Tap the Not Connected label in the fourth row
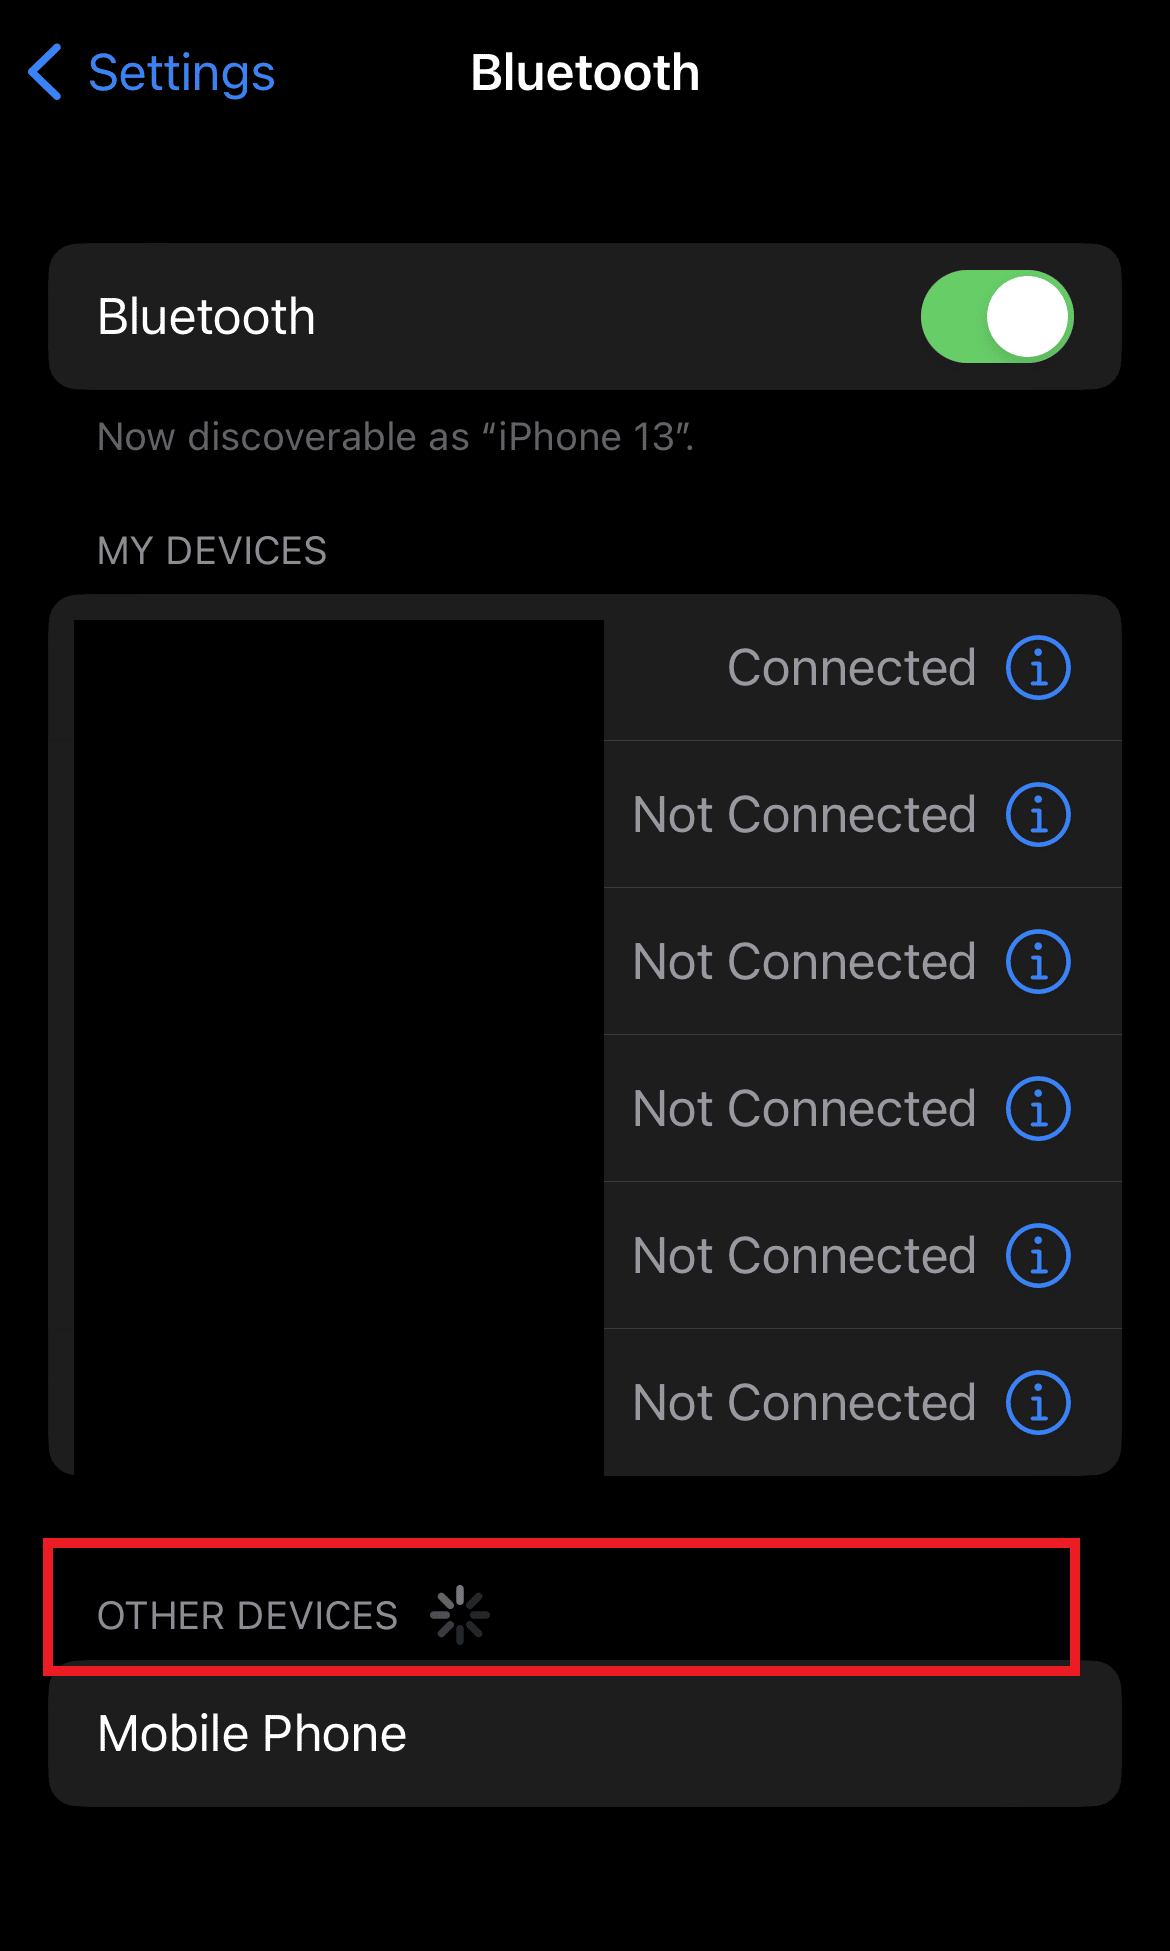Image resolution: width=1170 pixels, height=1951 pixels. coord(805,1109)
